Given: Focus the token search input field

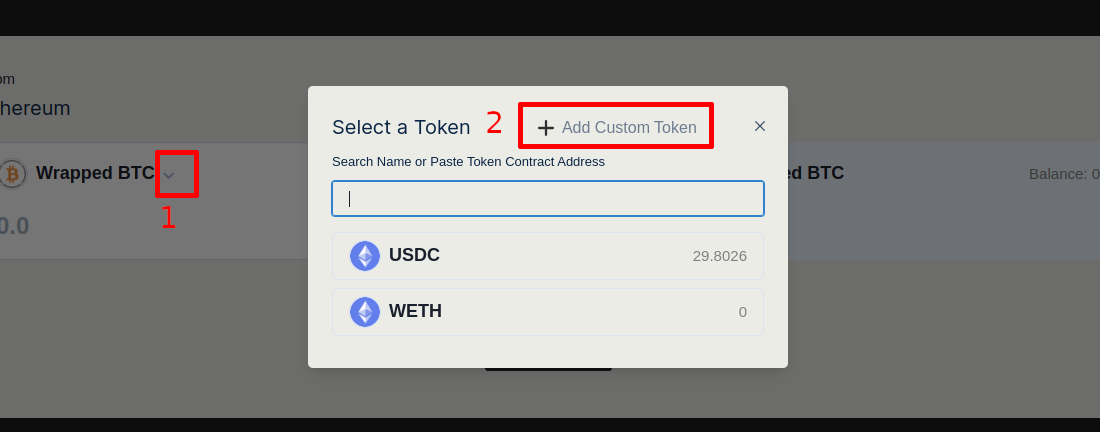Looking at the screenshot, I should click(x=548, y=198).
